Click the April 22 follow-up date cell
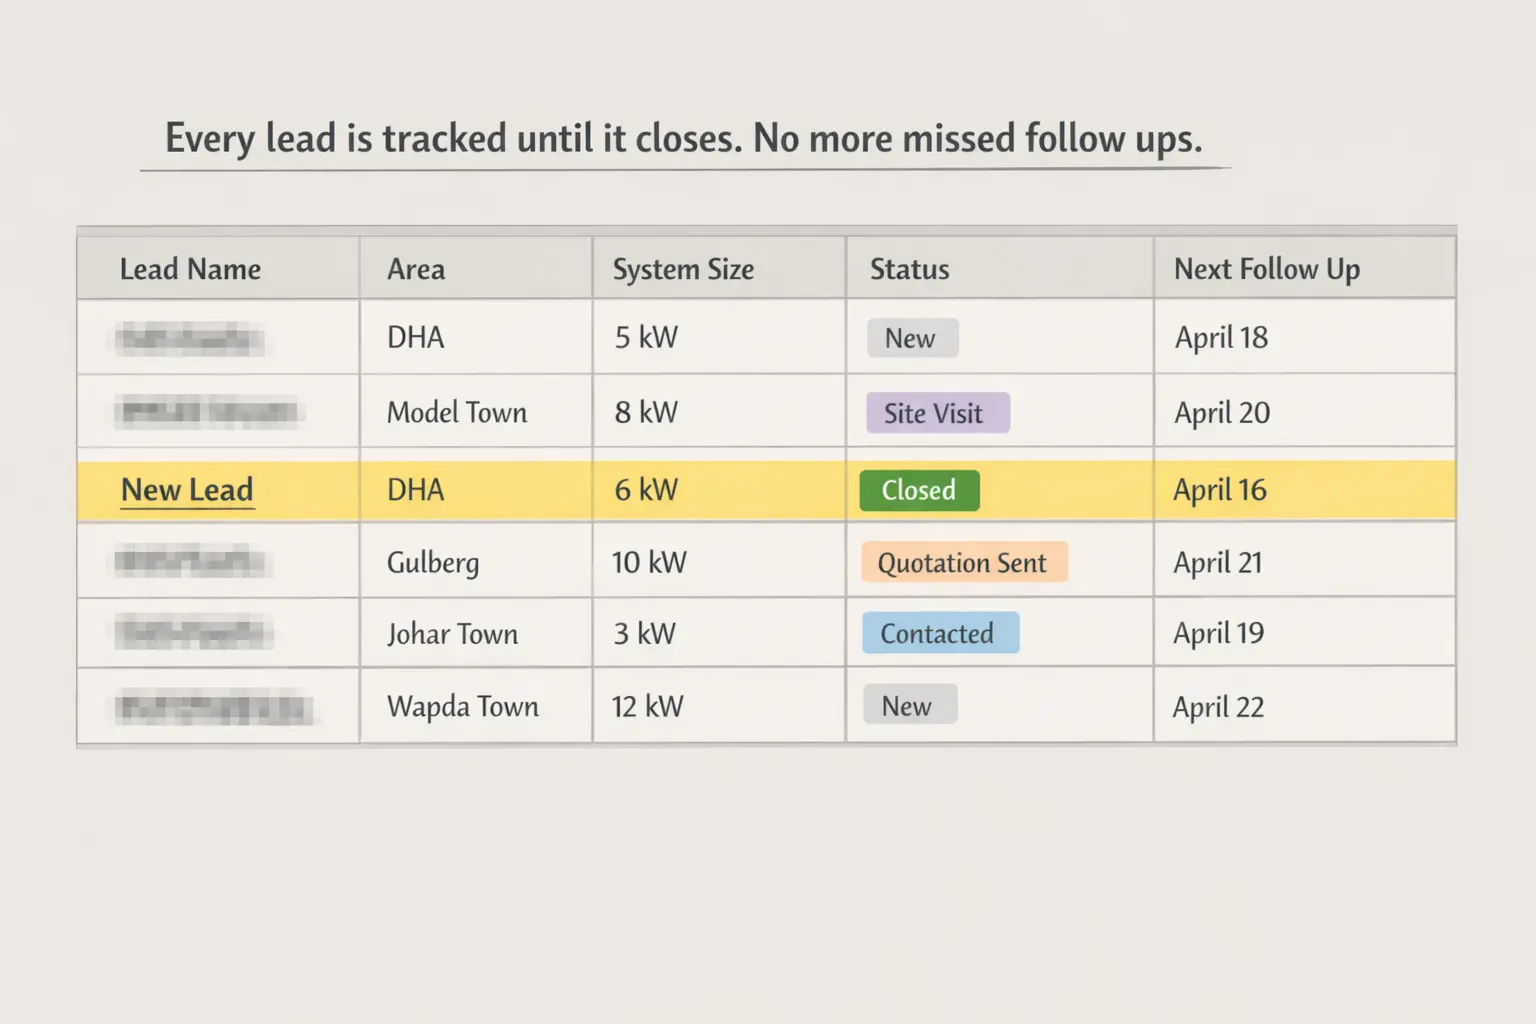The width and height of the screenshot is (1536, 1024). point(1218,707)
